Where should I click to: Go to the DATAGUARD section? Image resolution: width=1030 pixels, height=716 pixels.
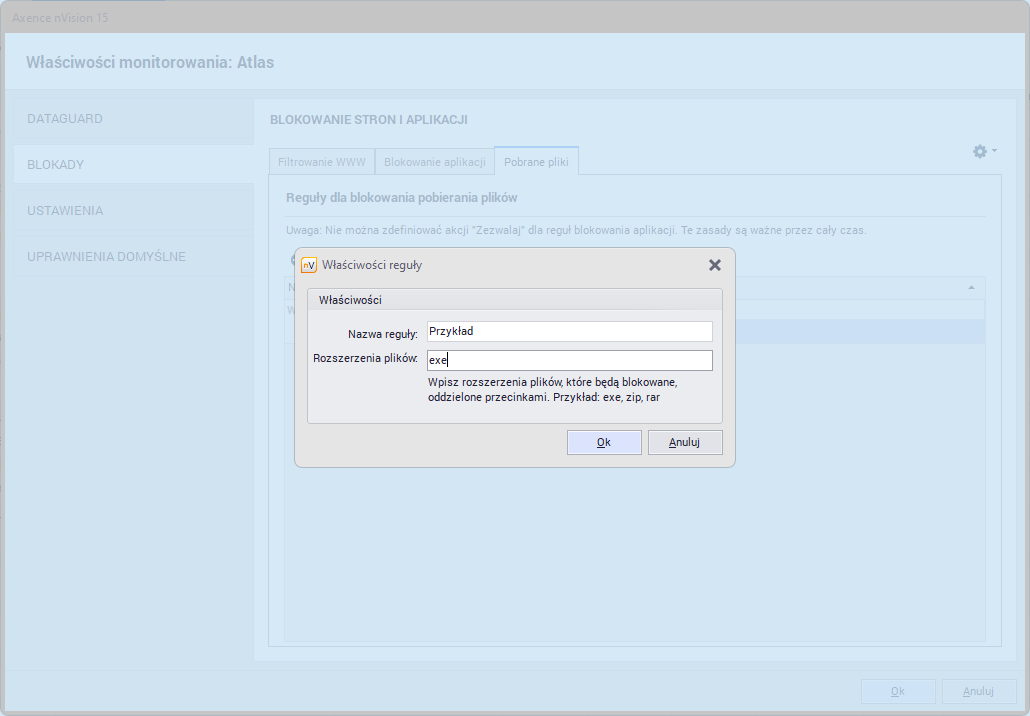tap(65, 119)
